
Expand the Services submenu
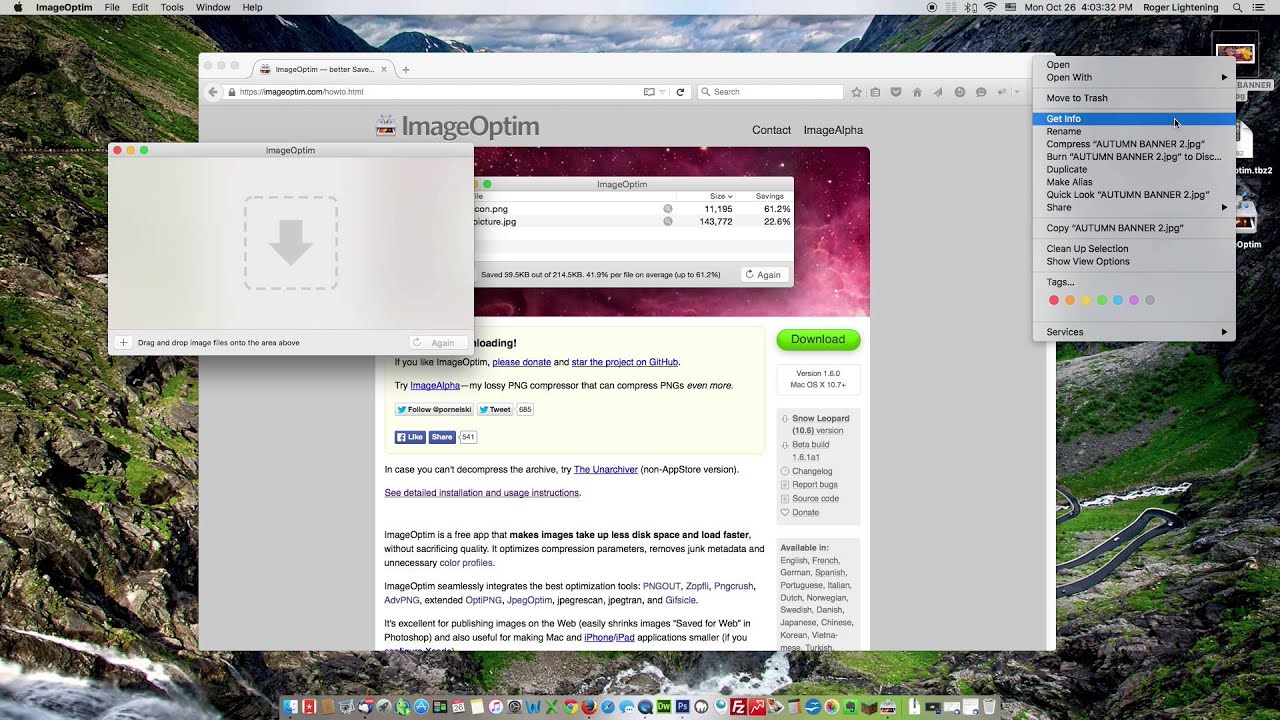pos(1134,332)
